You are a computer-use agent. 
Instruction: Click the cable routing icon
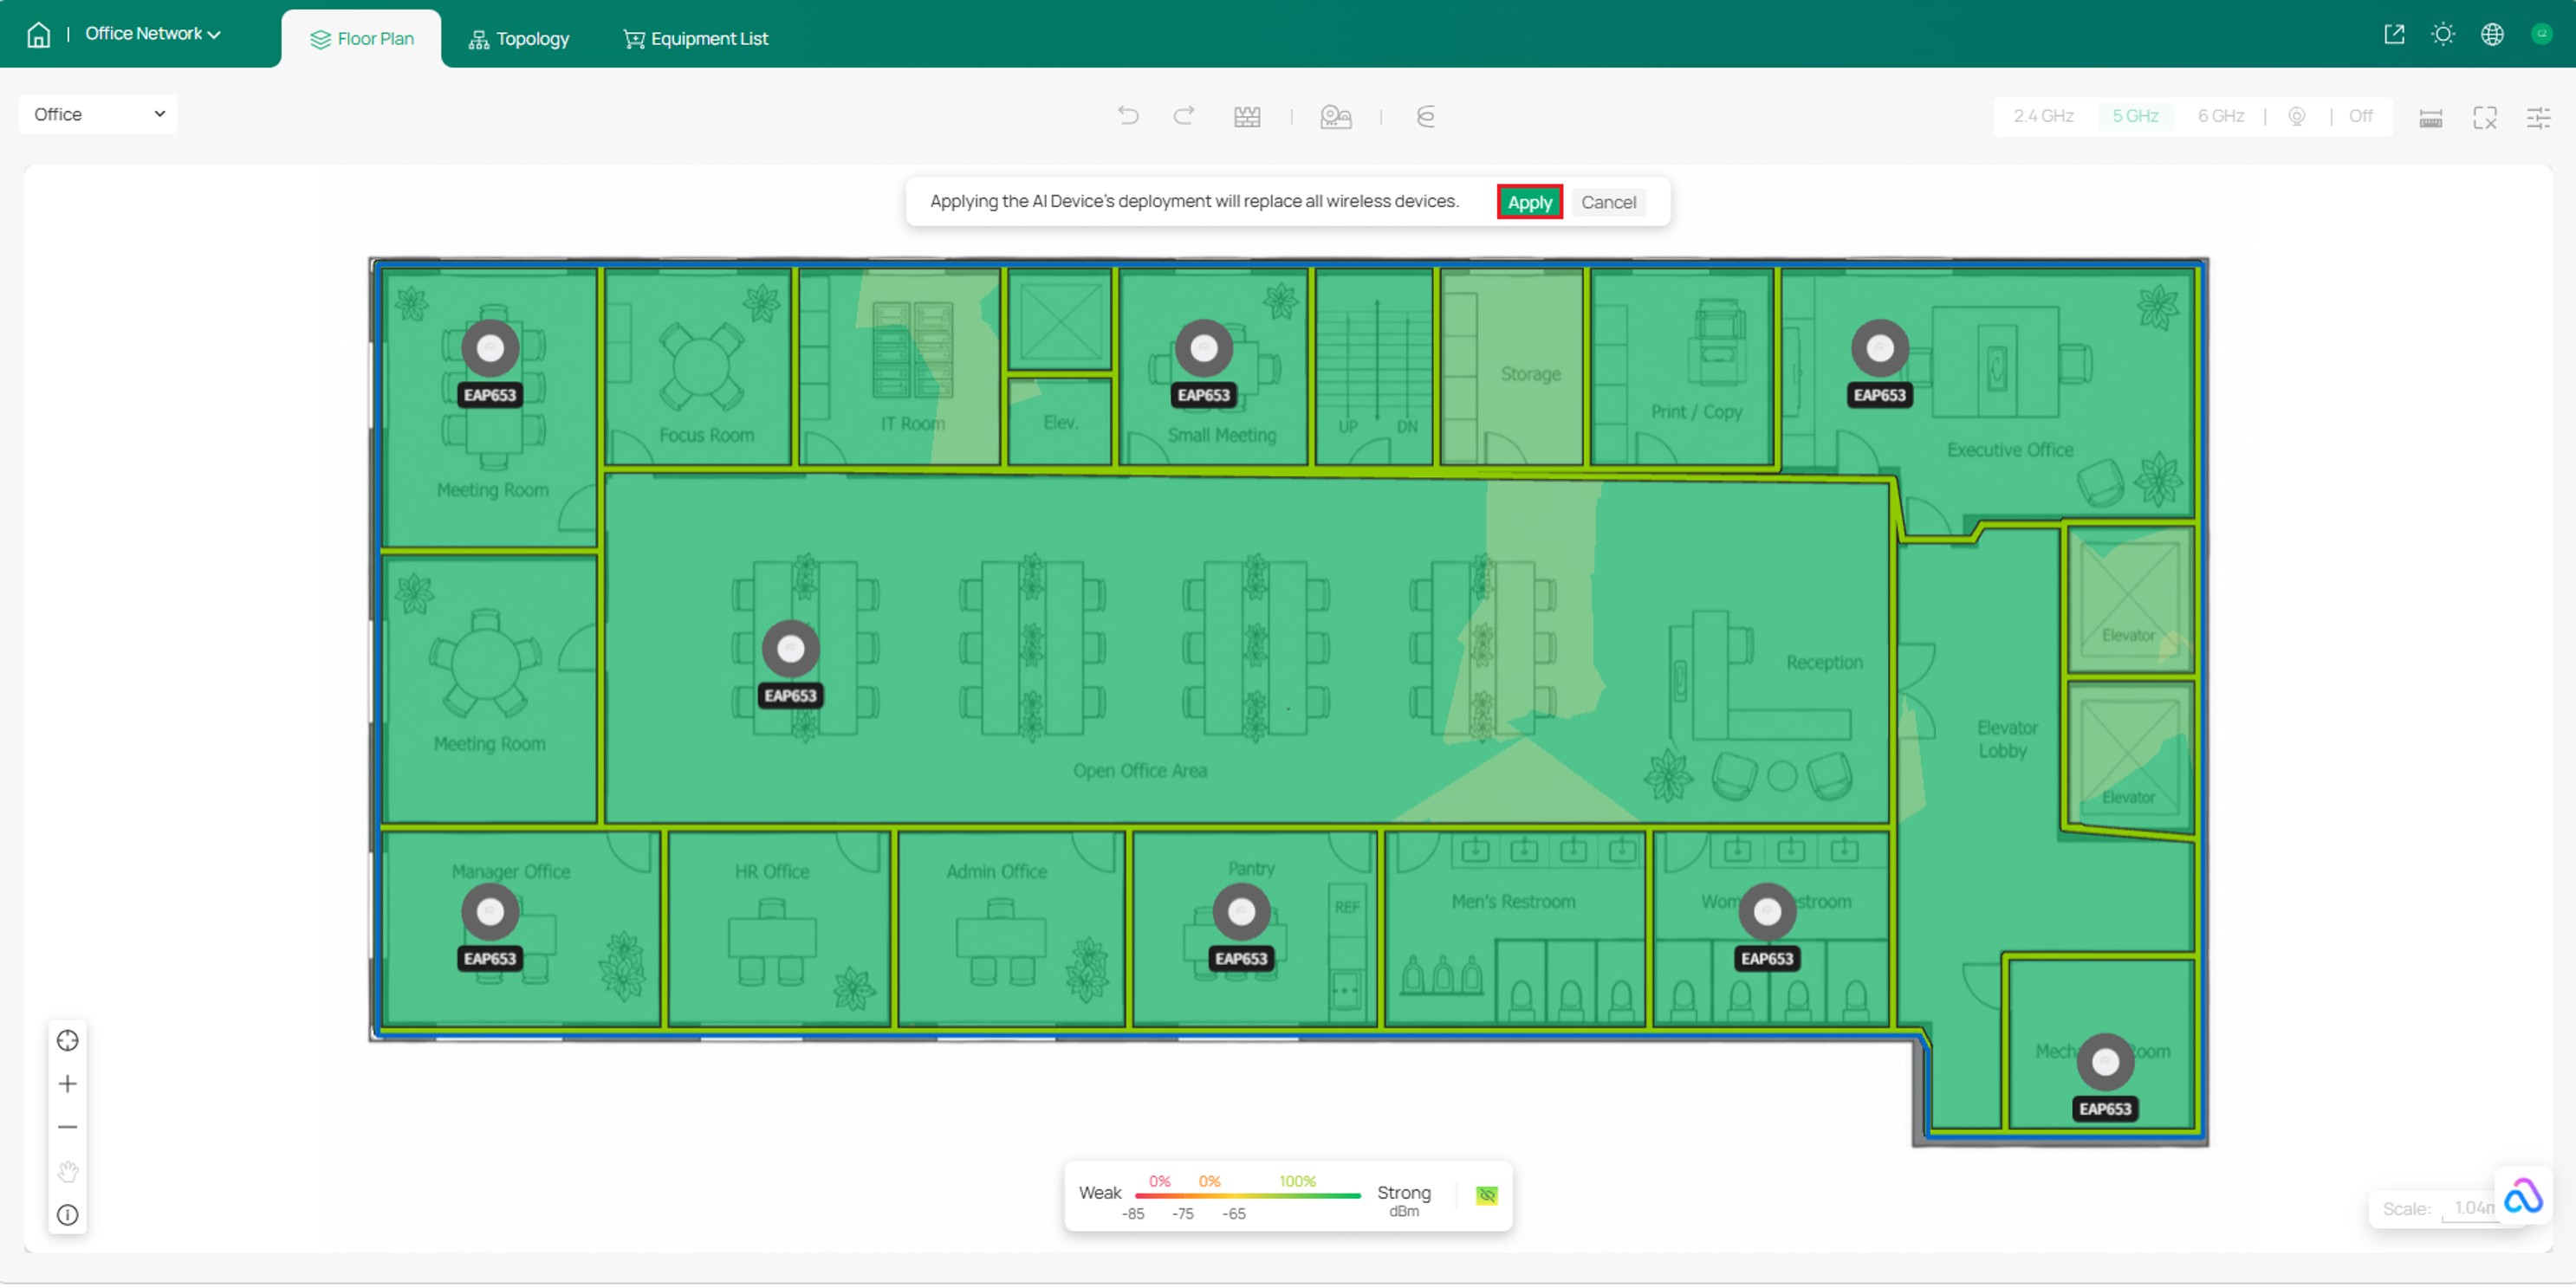[x=1426, y=117]
